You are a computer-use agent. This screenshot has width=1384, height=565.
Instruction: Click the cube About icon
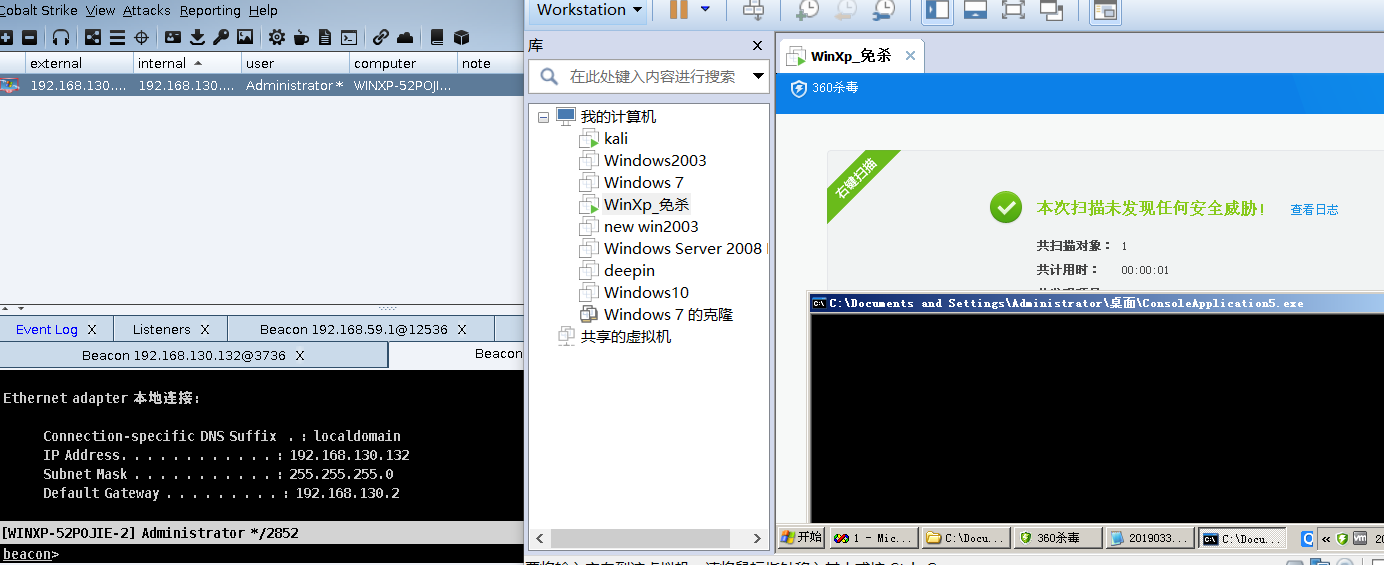(461, 37)
